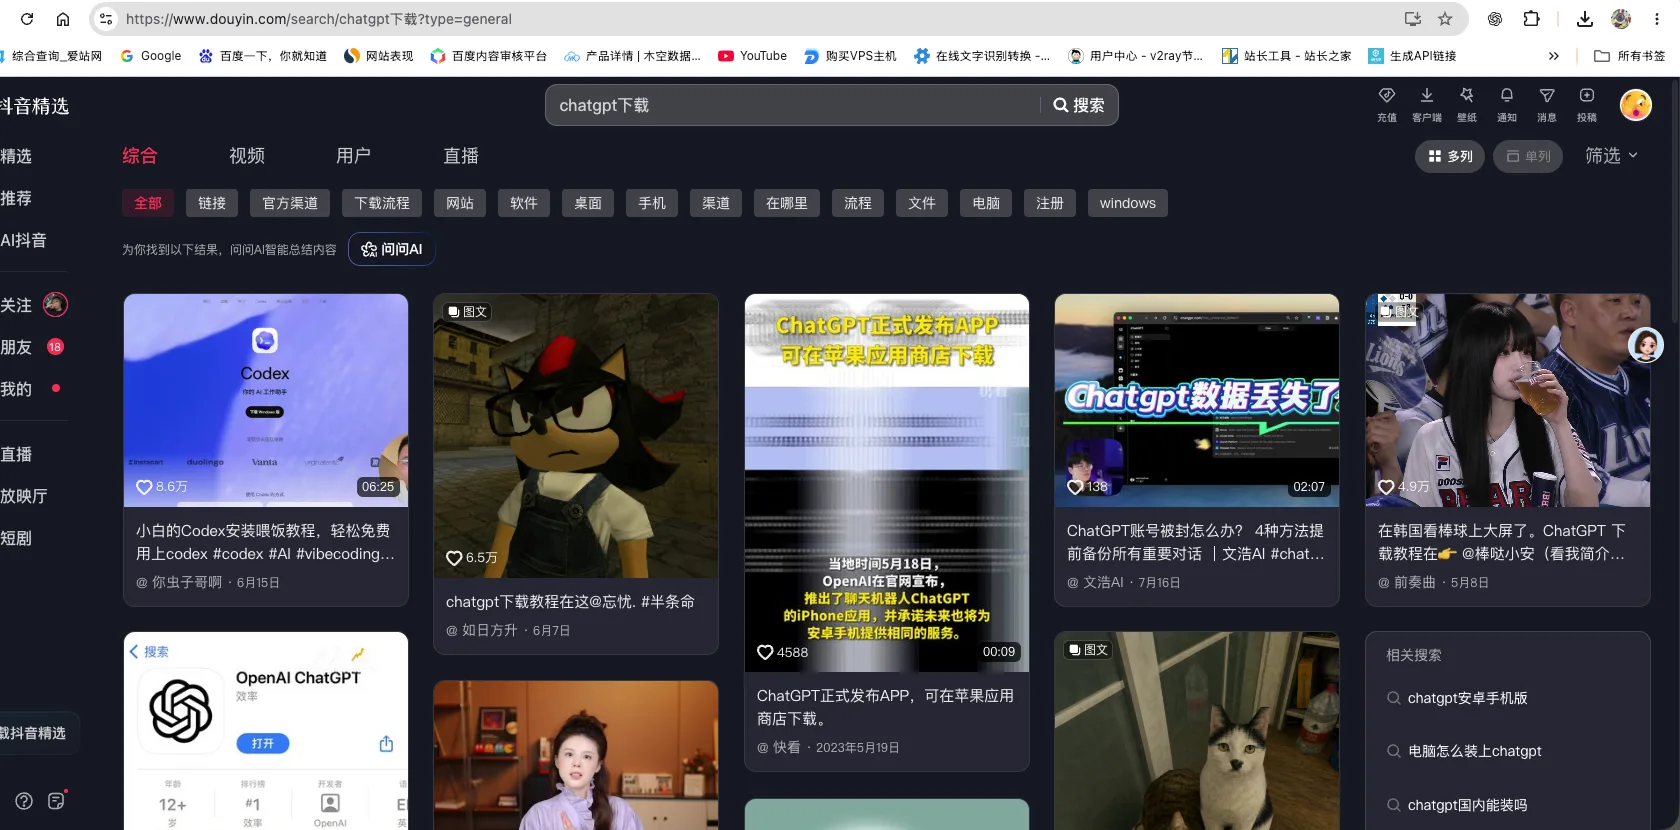Open the Google bookmark

pos(151,56)
